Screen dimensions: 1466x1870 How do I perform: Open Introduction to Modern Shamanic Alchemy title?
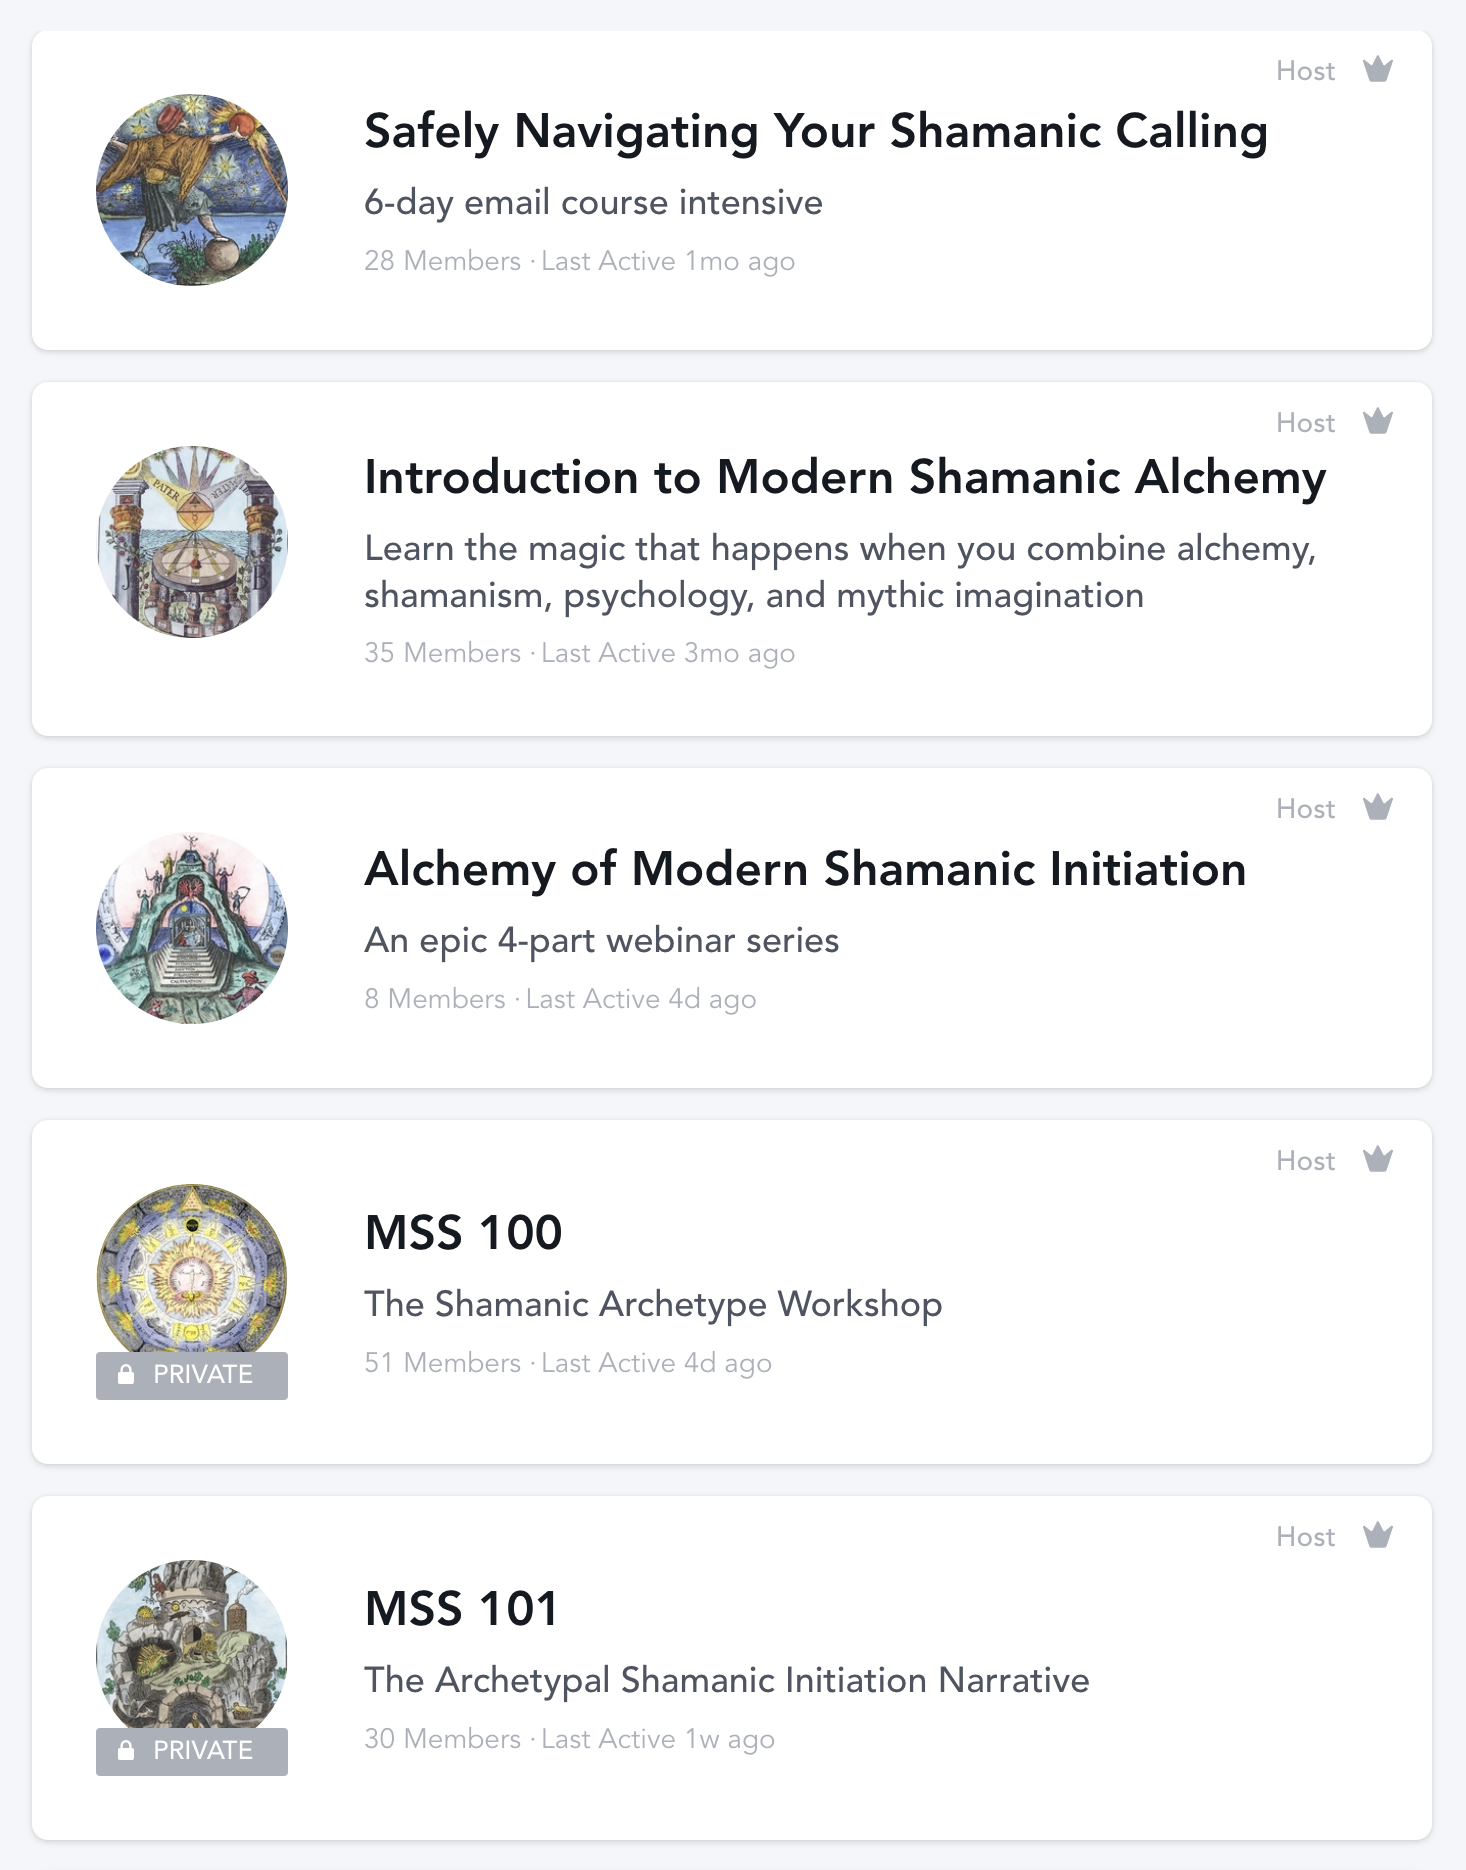click(845, 478)
